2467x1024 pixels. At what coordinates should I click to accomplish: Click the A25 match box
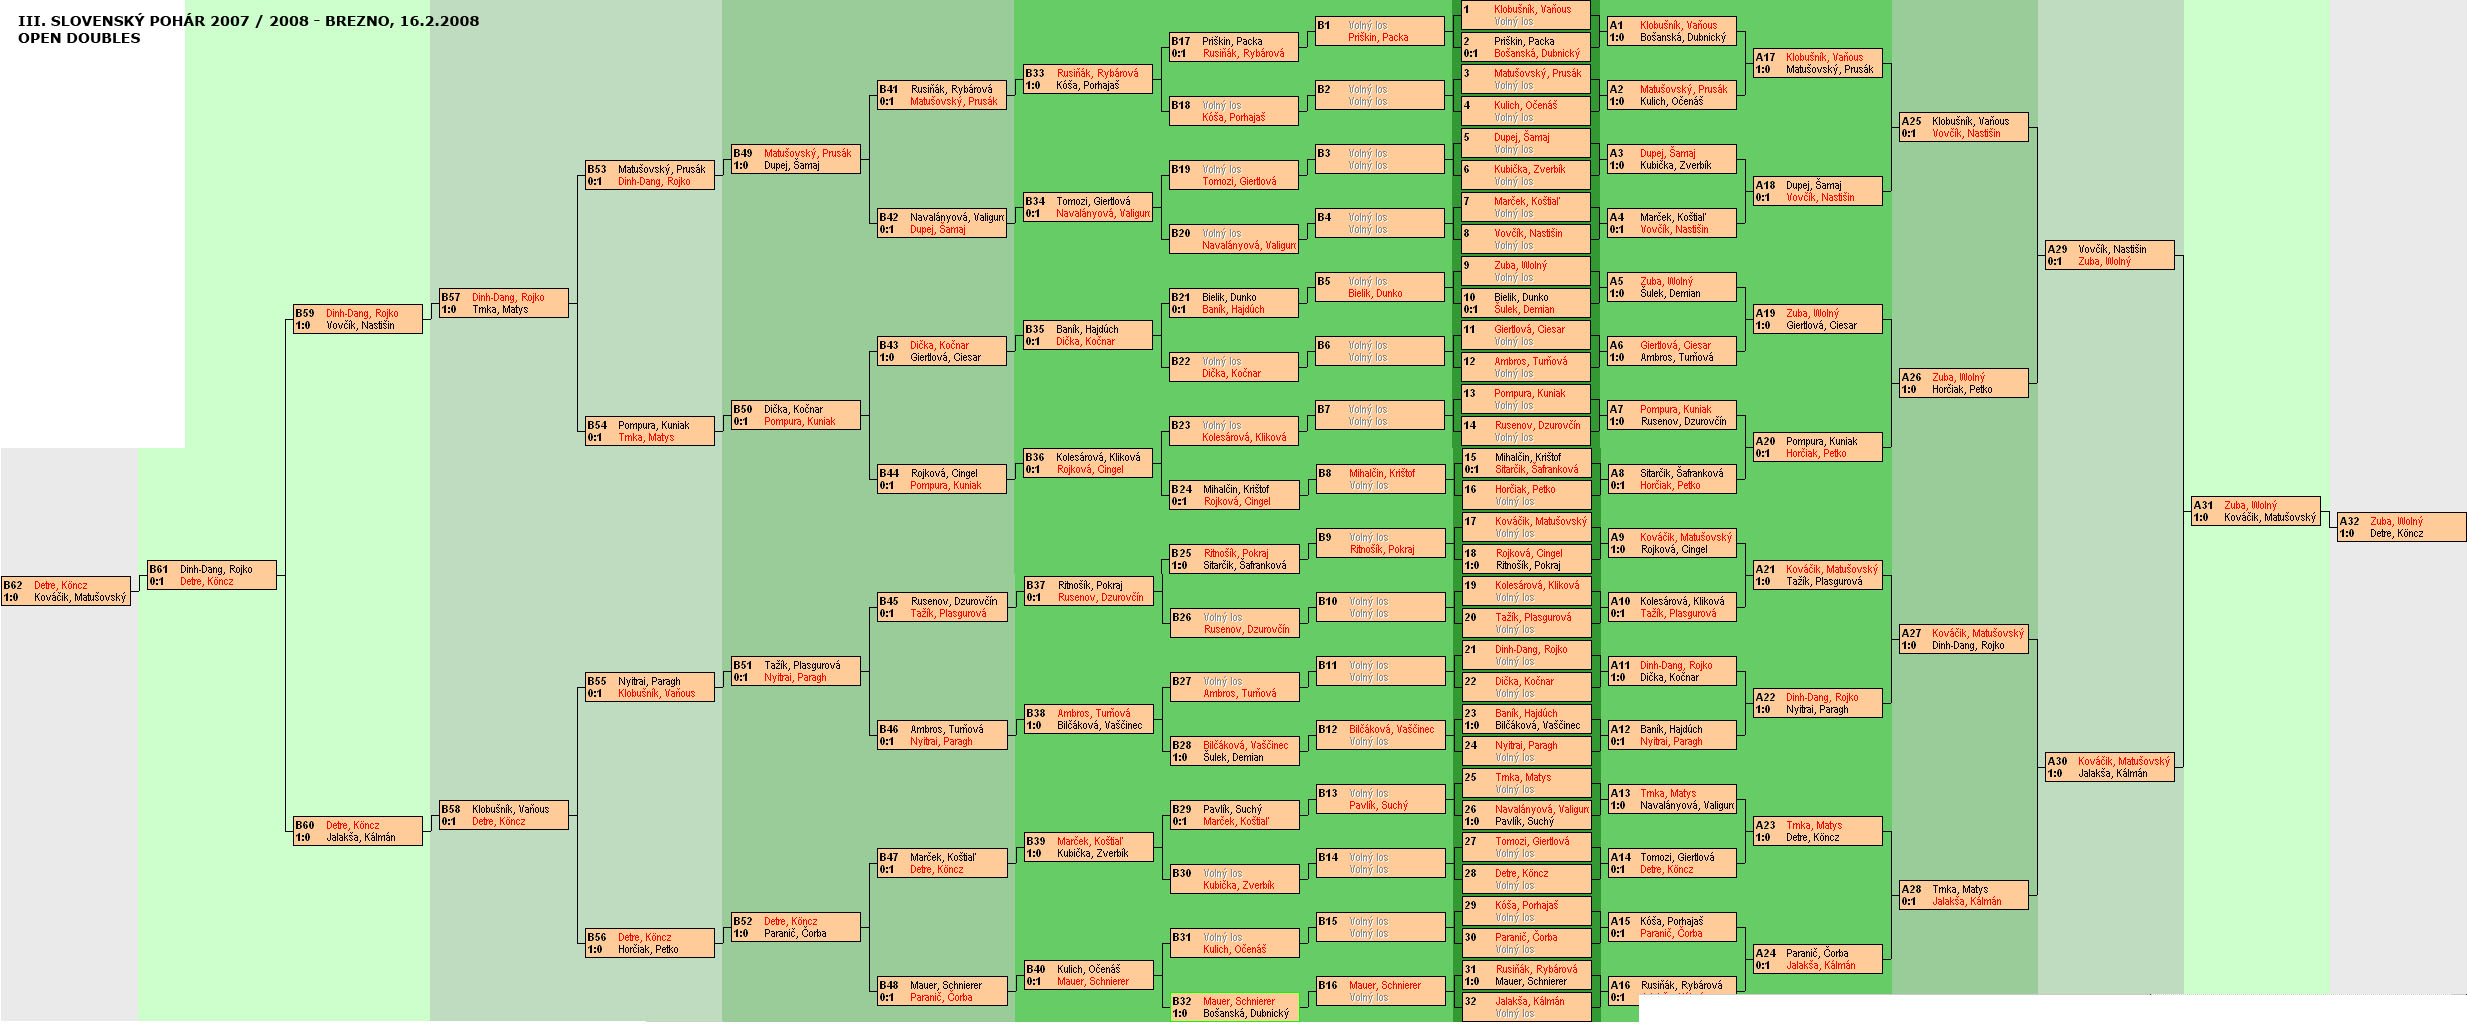click(x=1963, y=127)
